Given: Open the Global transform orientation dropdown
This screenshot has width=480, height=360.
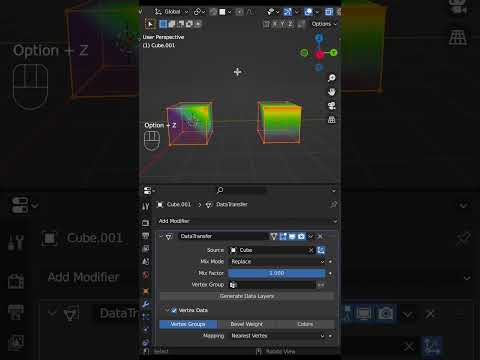Looking at the screenshot, I should tap(172, 12).
